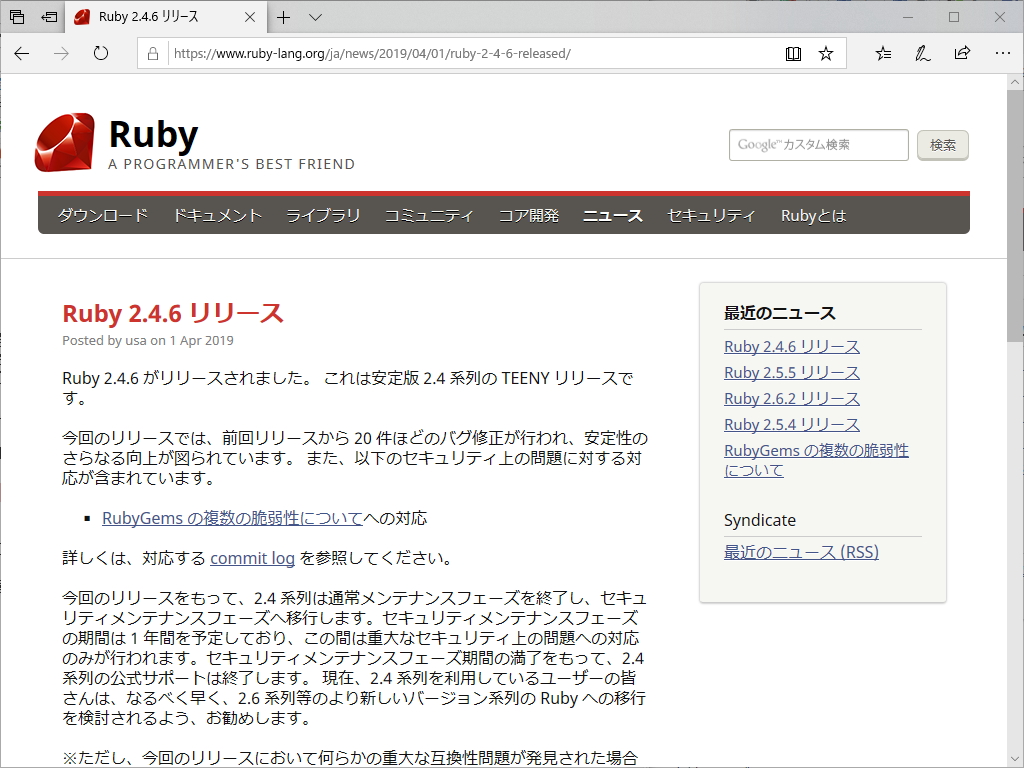Click the lock icon in address bar
The image size is (1024, 768).
coord(153,54)
